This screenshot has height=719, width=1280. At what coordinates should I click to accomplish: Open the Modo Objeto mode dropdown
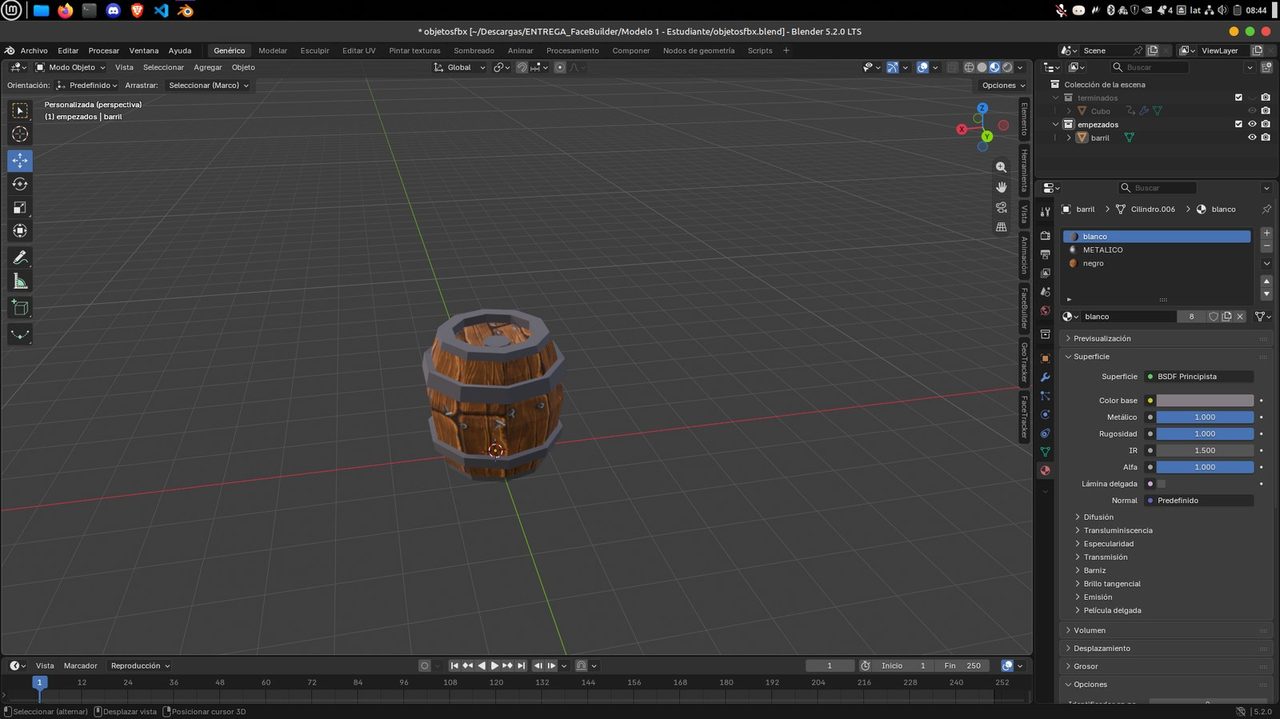pyautogui.click(x=70, y=67)
